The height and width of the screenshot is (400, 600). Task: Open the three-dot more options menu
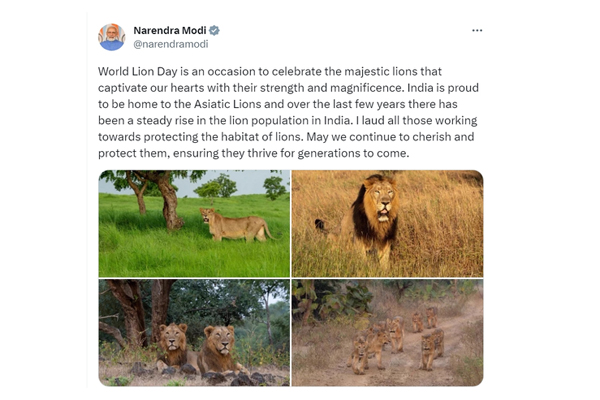(477, 31)
